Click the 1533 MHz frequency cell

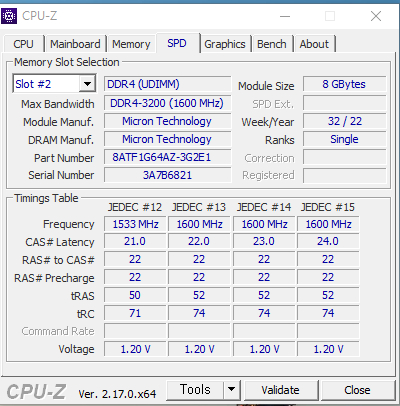tap(135, 224)
